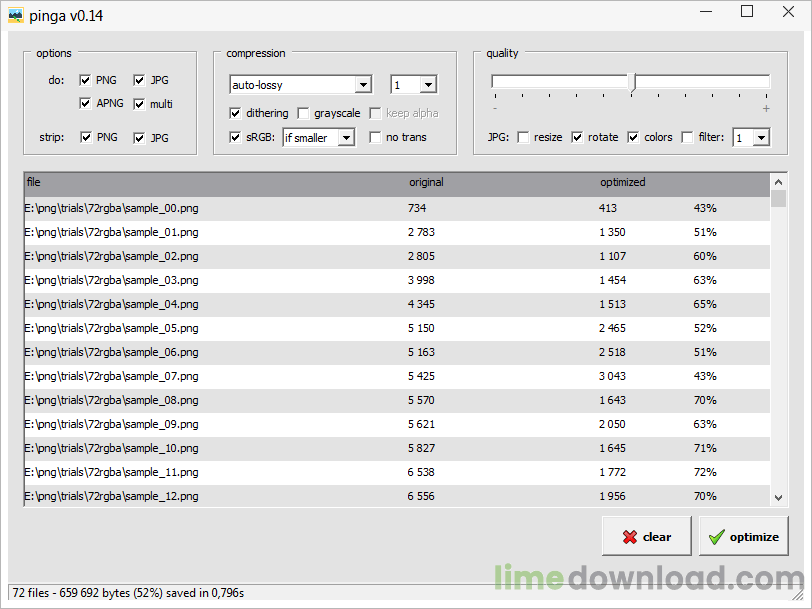Click the file column header
Screen dimensions: 812x609
[x=35, y=183]
